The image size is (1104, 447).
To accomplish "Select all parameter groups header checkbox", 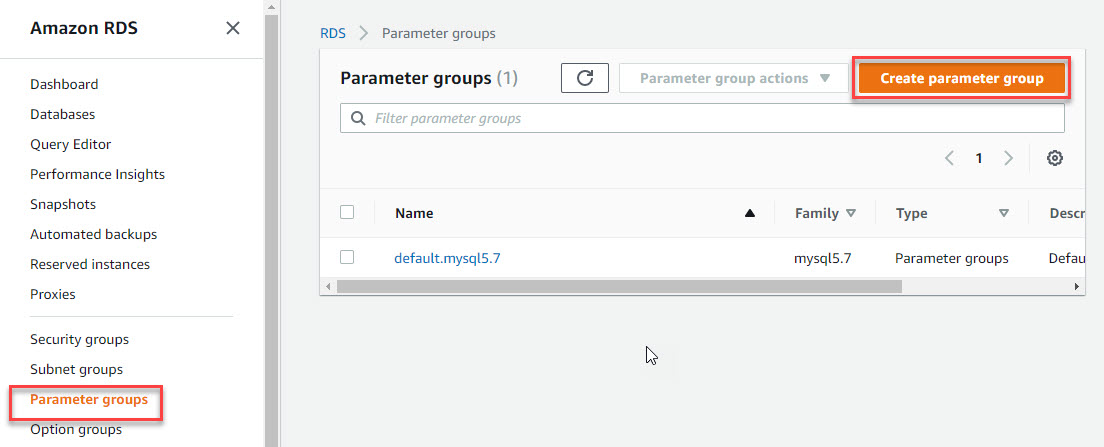I will [346, 212].
